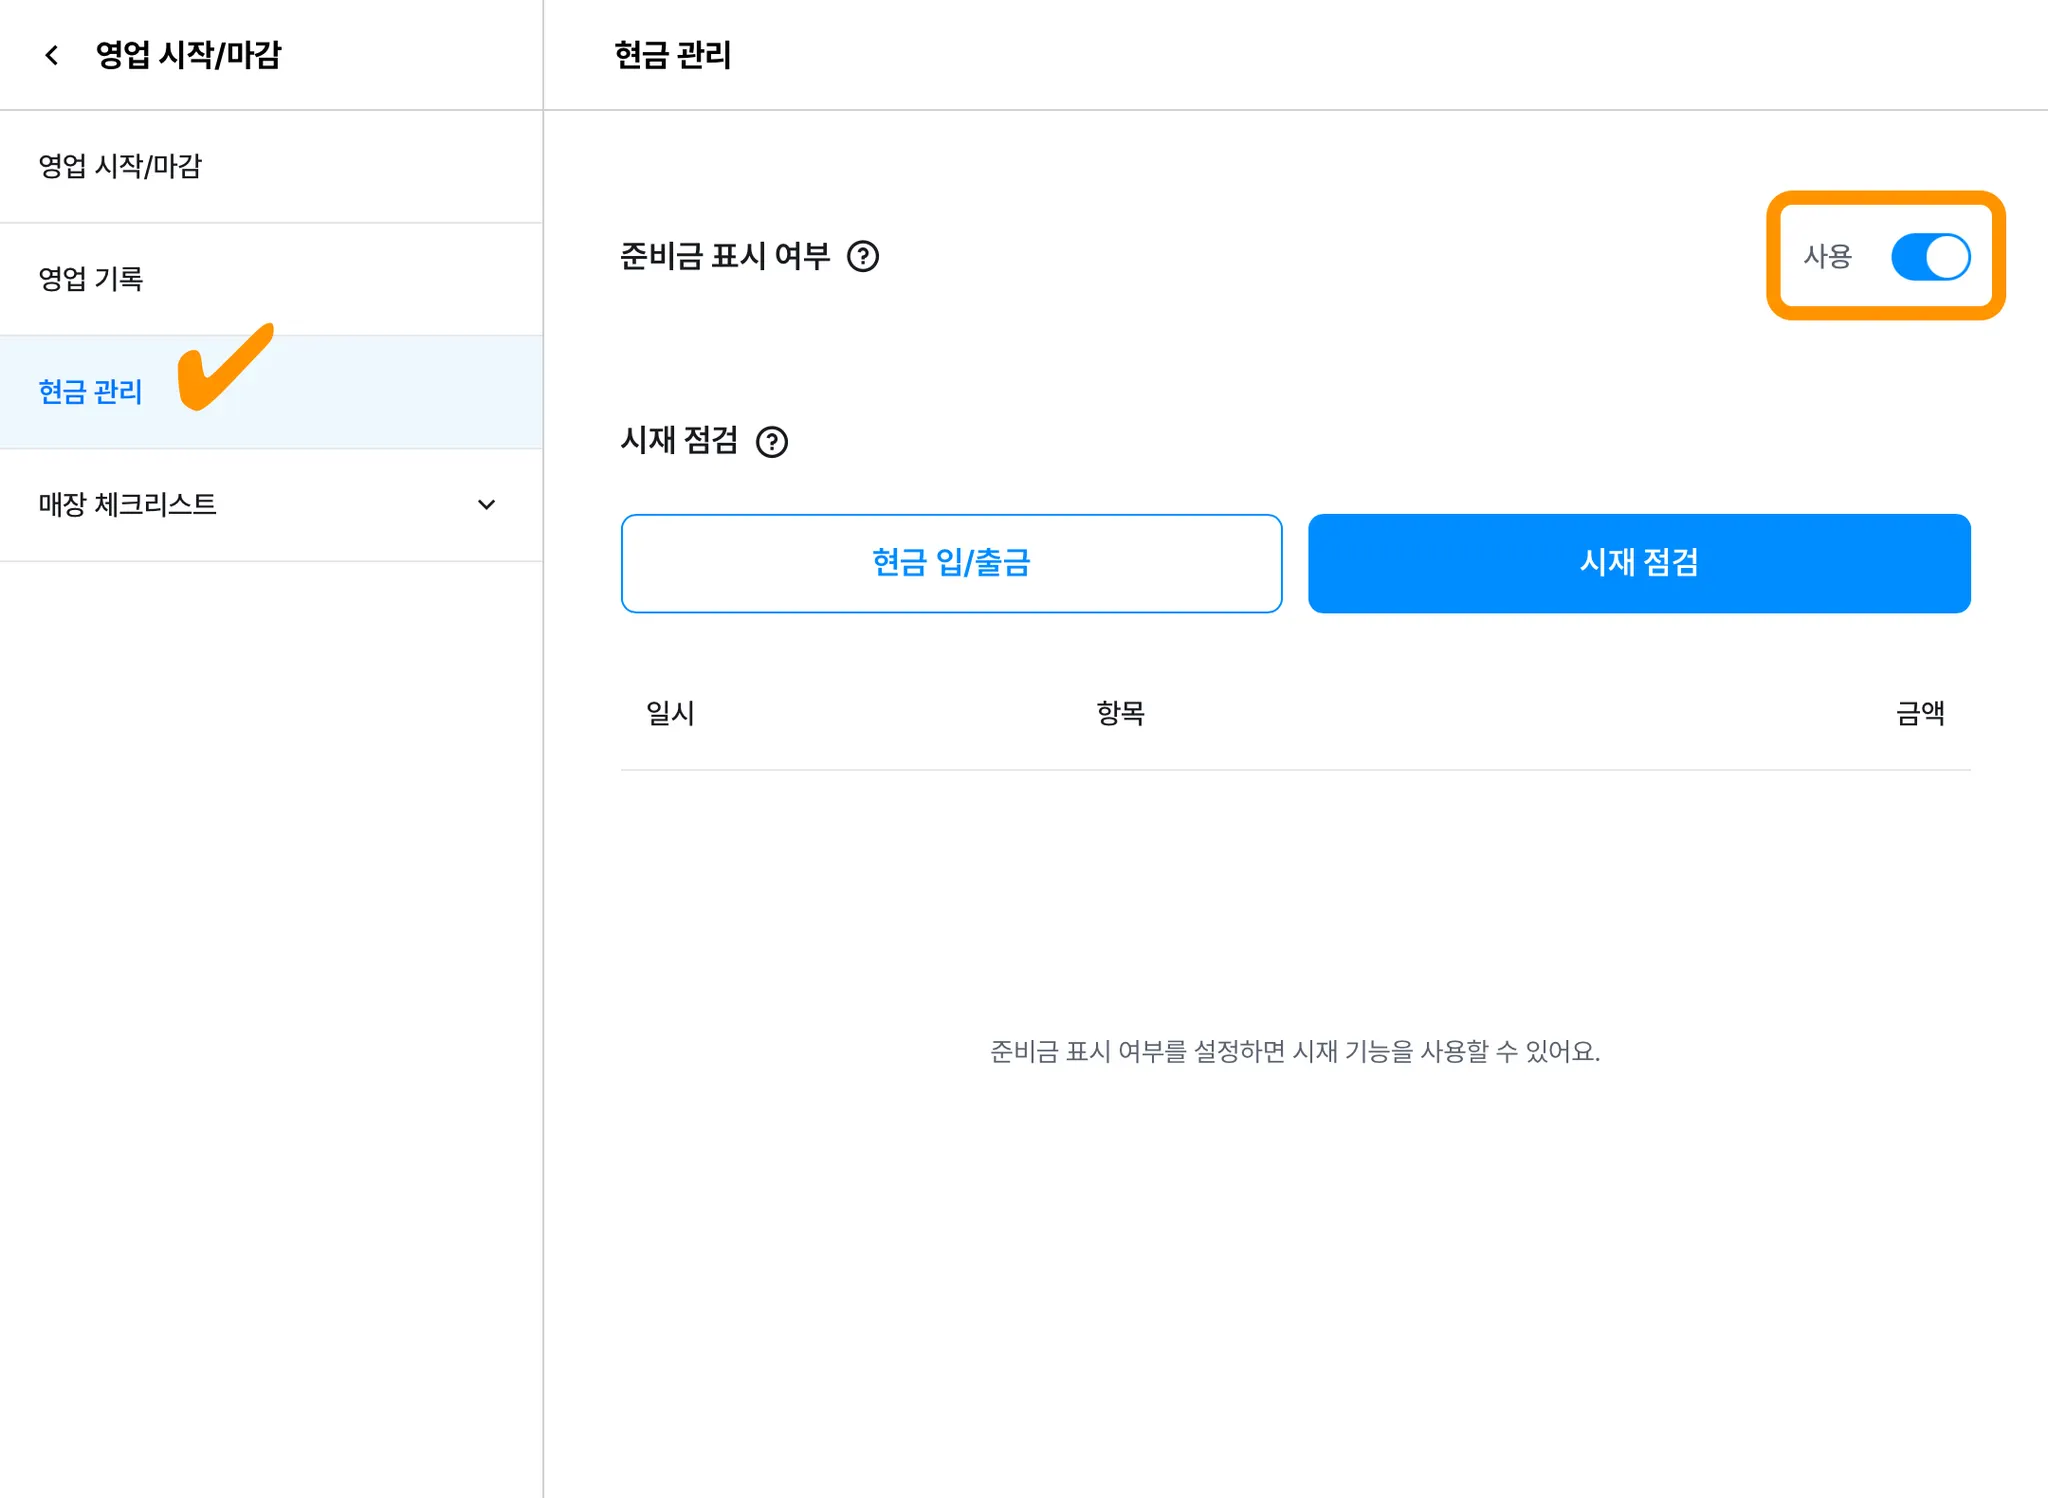Click the 금액 column header
The width and height of the screenshot is (2048, 1498).
1919,713
